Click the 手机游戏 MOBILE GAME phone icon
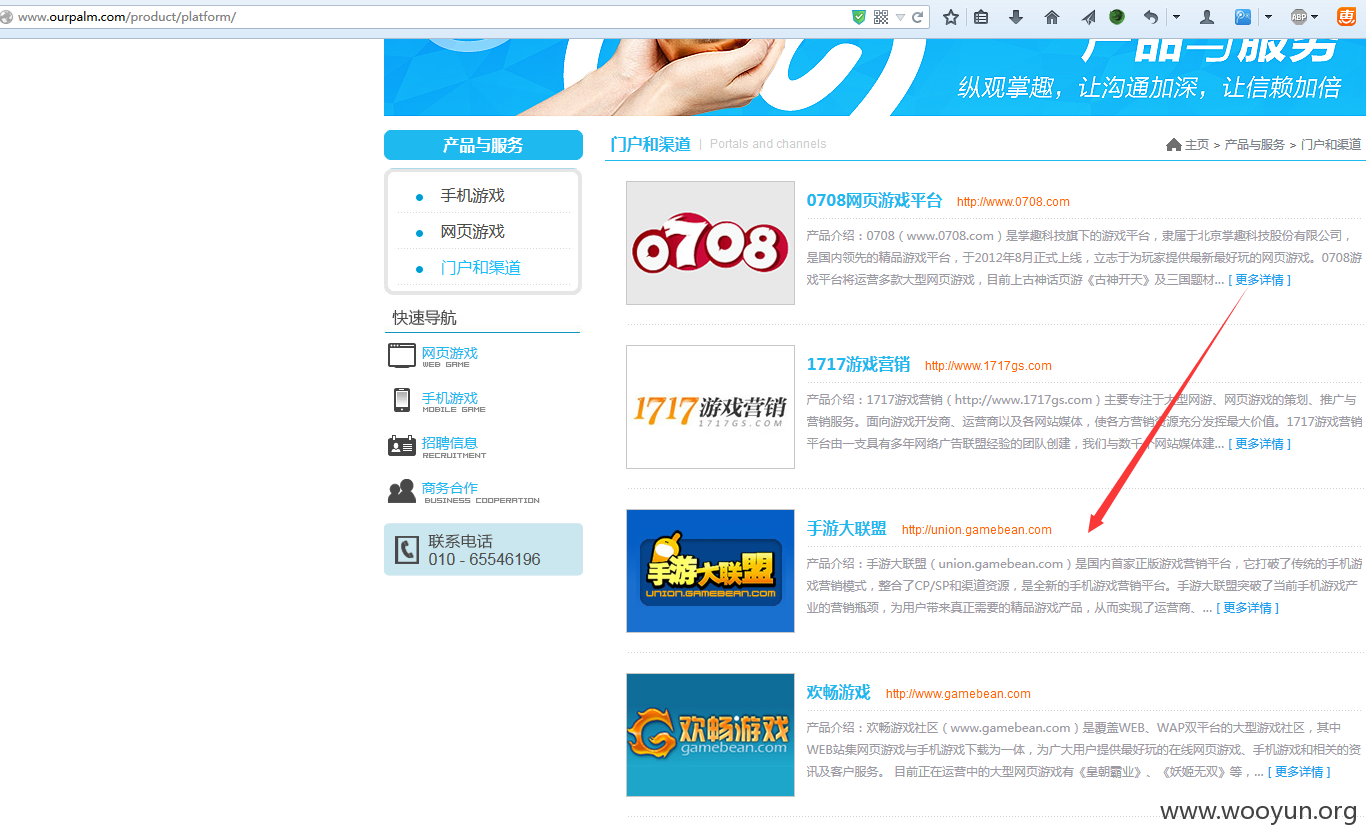1366x840 pixels. pyautogui.click(x=402, y=400)
